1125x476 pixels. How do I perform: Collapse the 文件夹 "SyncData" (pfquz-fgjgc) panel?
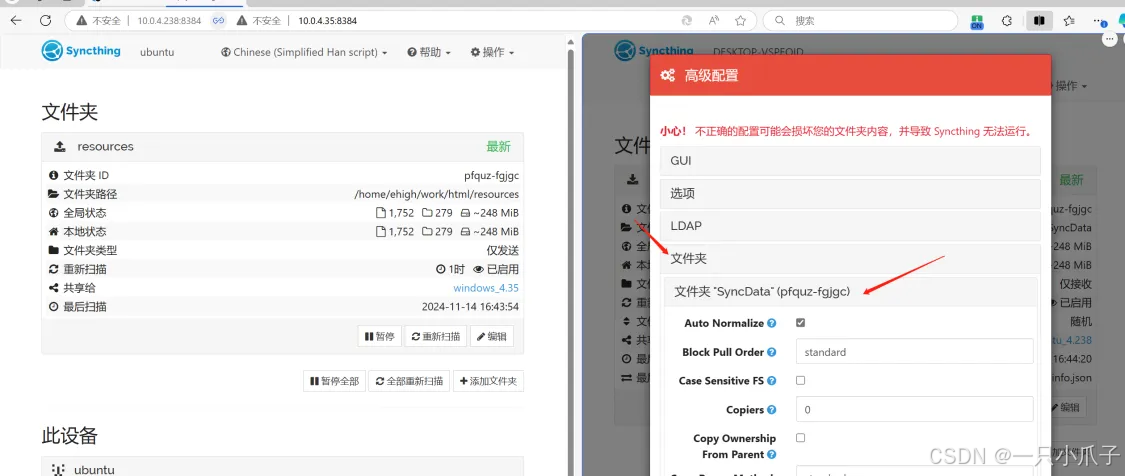coord(850,291)
